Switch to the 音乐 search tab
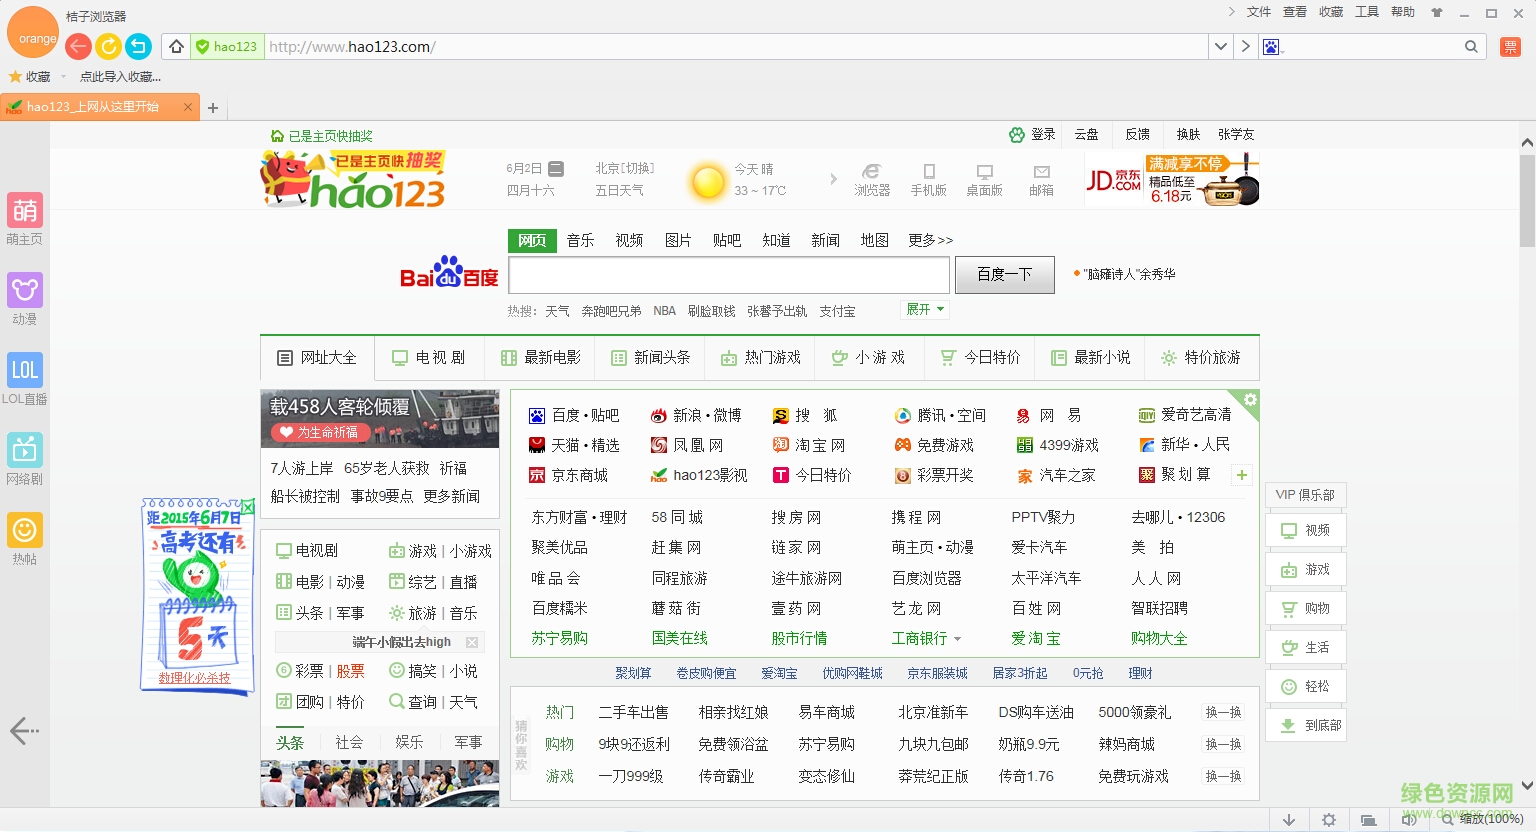Screen dimensions: 1536x832 coord(580,240)
